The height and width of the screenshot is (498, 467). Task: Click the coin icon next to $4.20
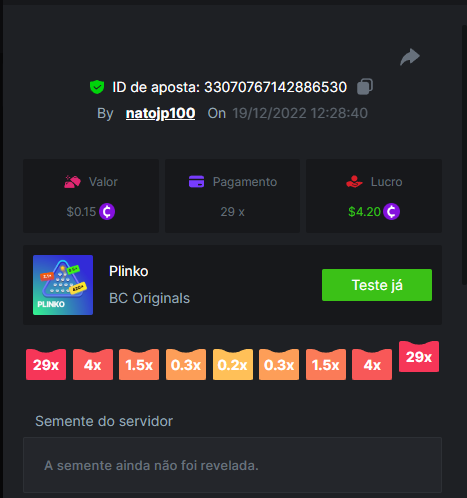(391, 211)
